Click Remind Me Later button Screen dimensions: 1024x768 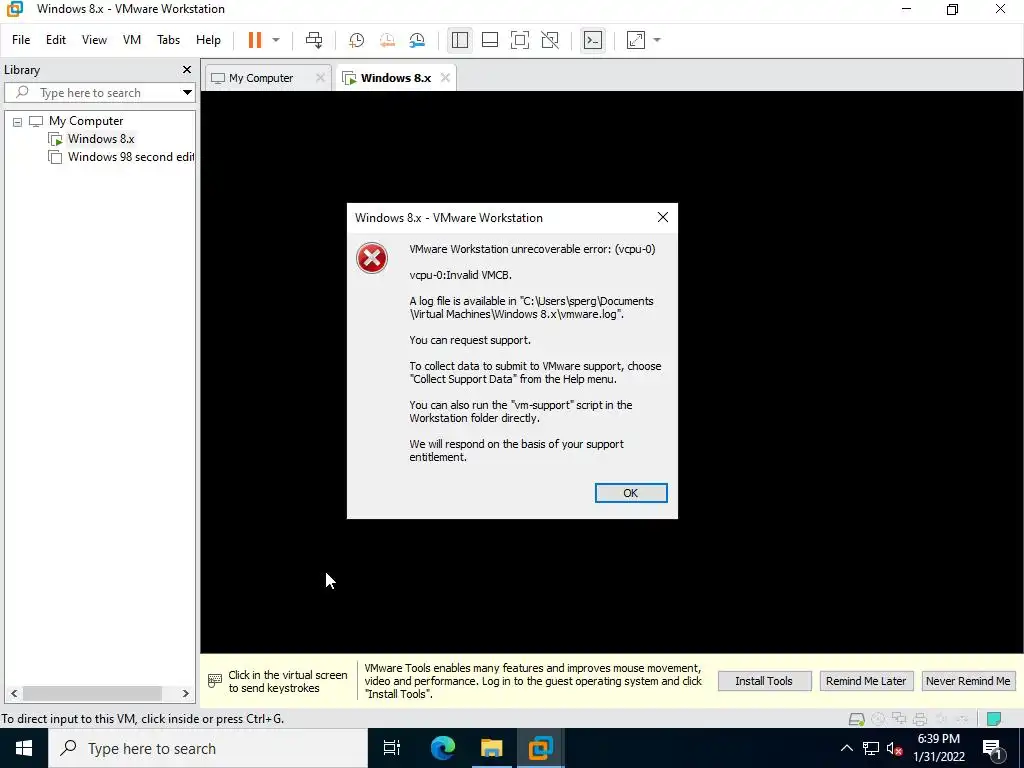[866, 681]
